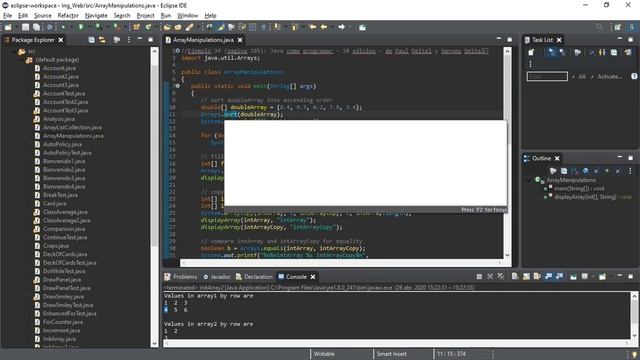Collapse the main method fold marker

[x=178, y=86]
